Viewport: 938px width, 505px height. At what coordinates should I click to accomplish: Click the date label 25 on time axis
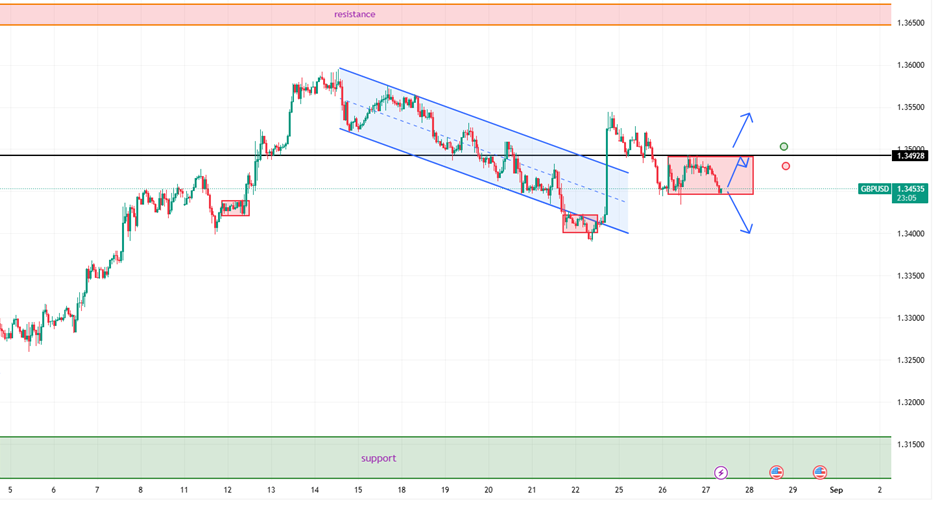pos(619,490)
